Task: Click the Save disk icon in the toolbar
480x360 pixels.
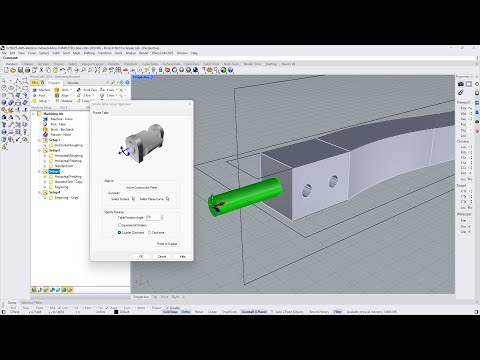Action: 20,70
